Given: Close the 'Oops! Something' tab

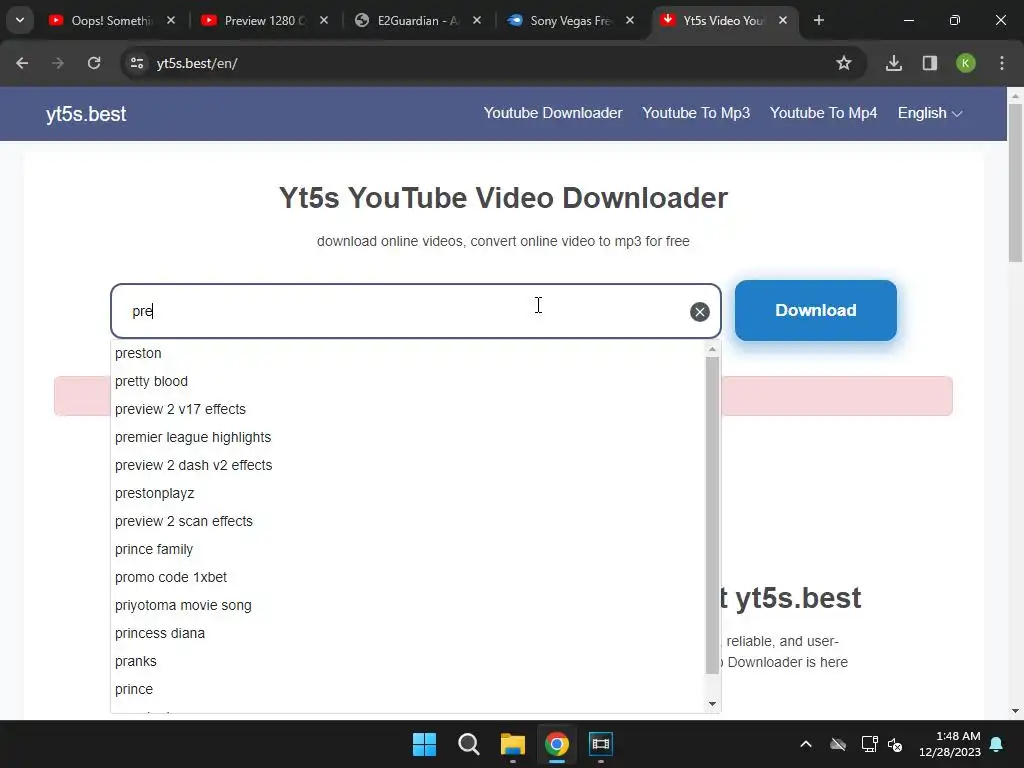Looking at the screenshot, I should [x=171, y=20].
